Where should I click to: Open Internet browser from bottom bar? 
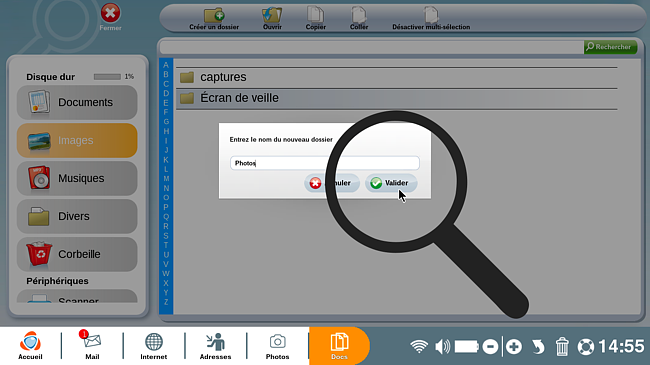pyautogui.click(x=153, y=346)
